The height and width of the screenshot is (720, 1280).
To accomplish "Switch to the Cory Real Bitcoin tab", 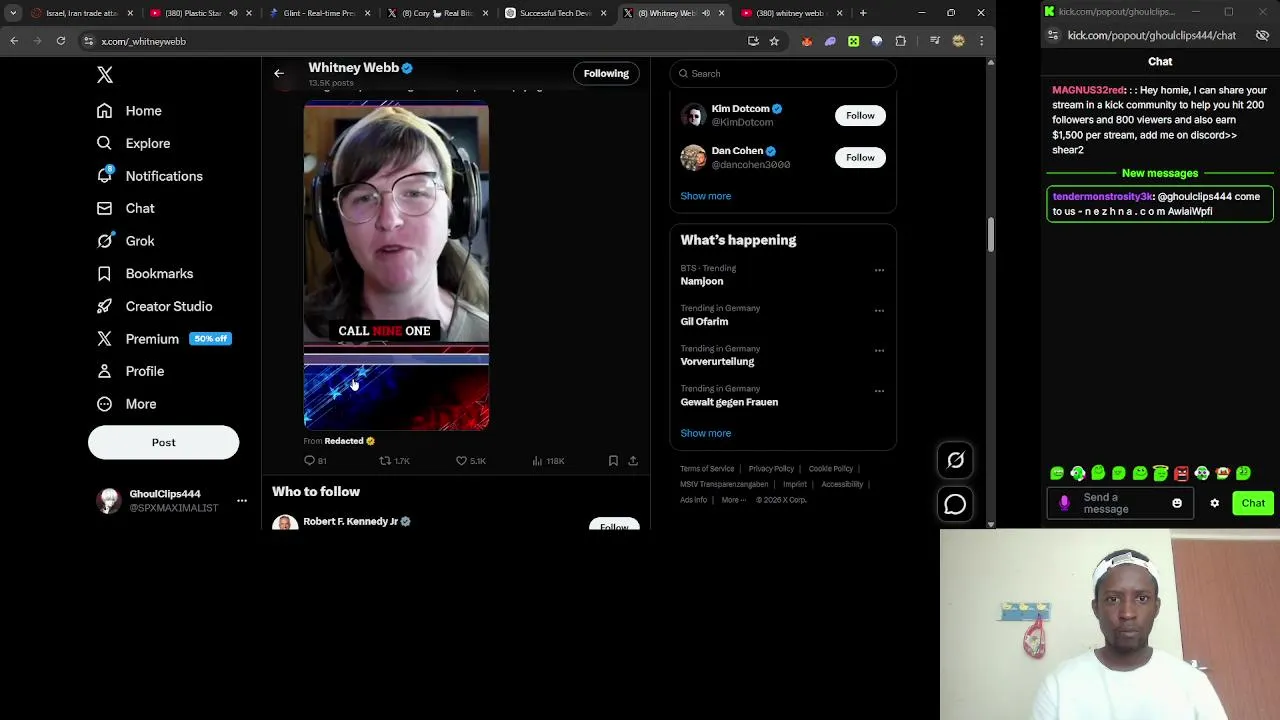I will tap(438, 13).
